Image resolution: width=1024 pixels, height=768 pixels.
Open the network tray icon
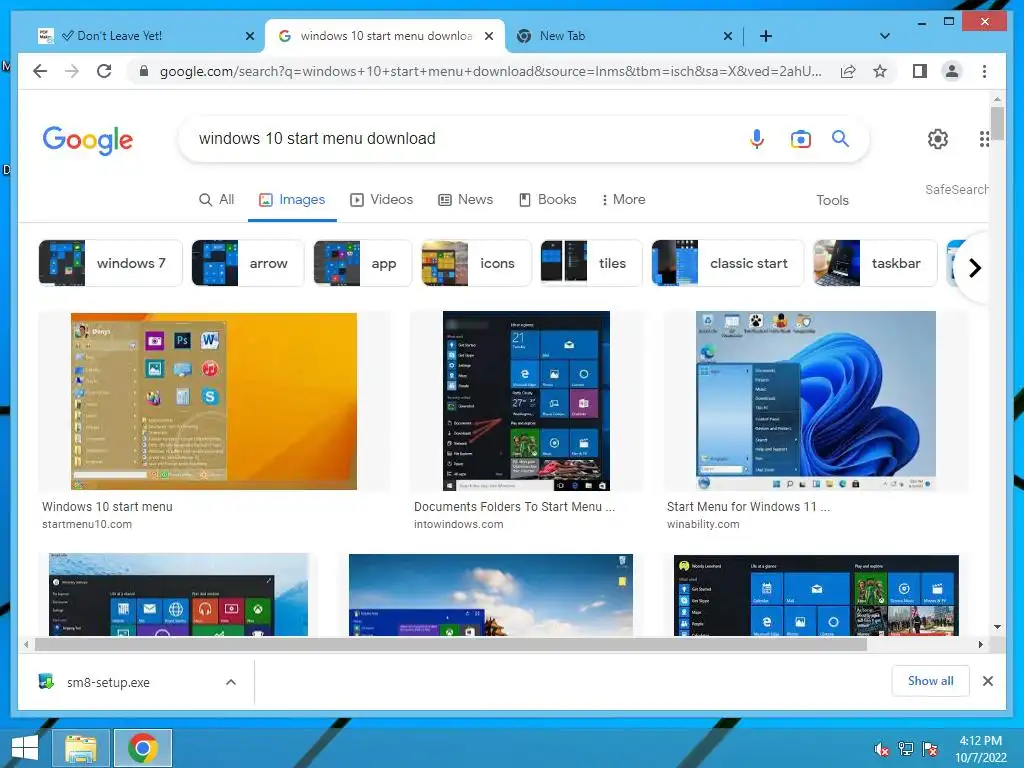[x=906, y=749]
